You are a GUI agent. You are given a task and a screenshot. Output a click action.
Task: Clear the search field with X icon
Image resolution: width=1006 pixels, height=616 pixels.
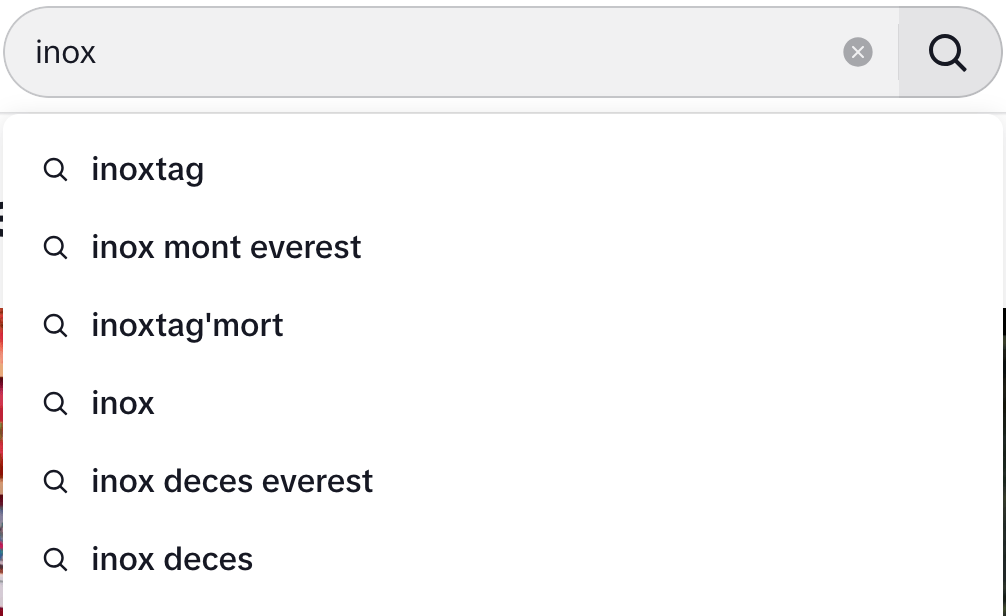click(858, 52)
